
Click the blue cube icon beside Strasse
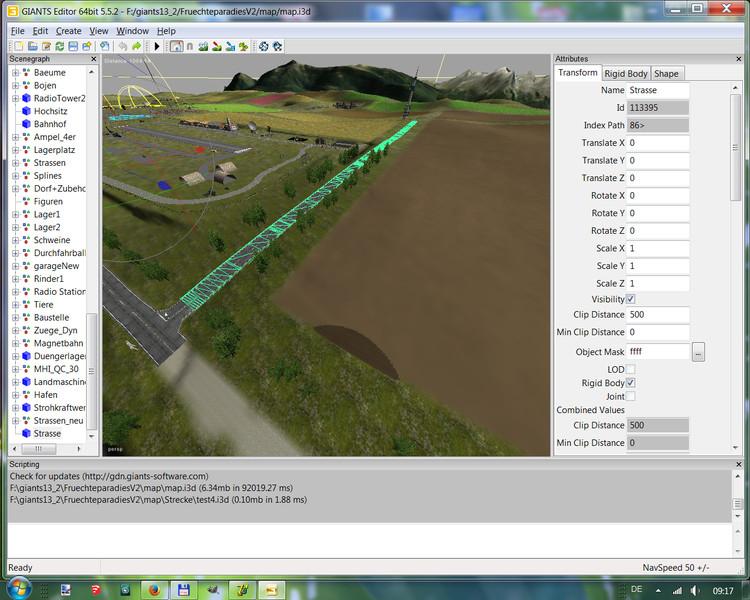coord(25,434)
